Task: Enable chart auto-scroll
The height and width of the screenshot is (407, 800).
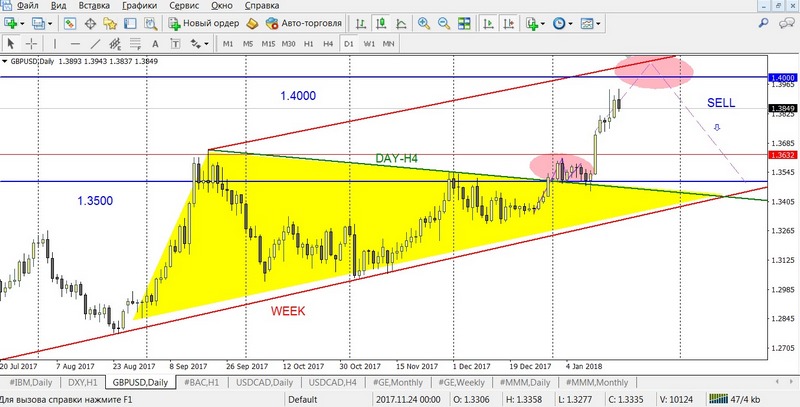Action: (486, 23)
